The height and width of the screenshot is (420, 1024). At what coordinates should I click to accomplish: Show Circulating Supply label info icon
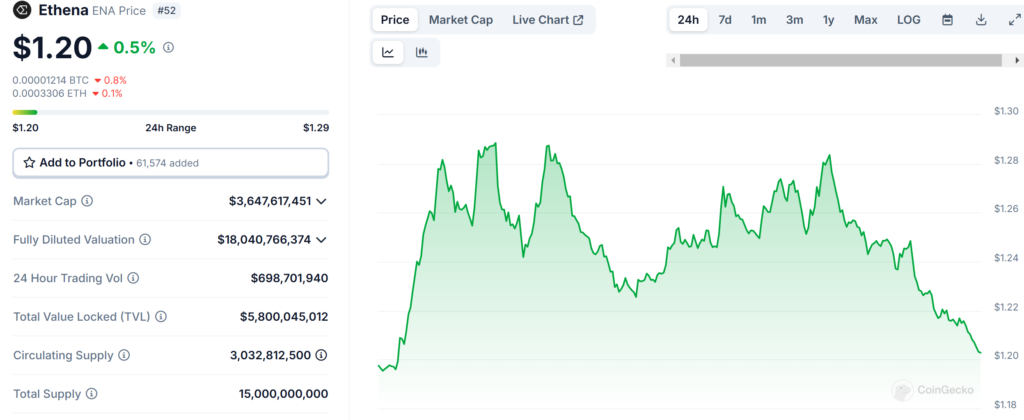123,355
